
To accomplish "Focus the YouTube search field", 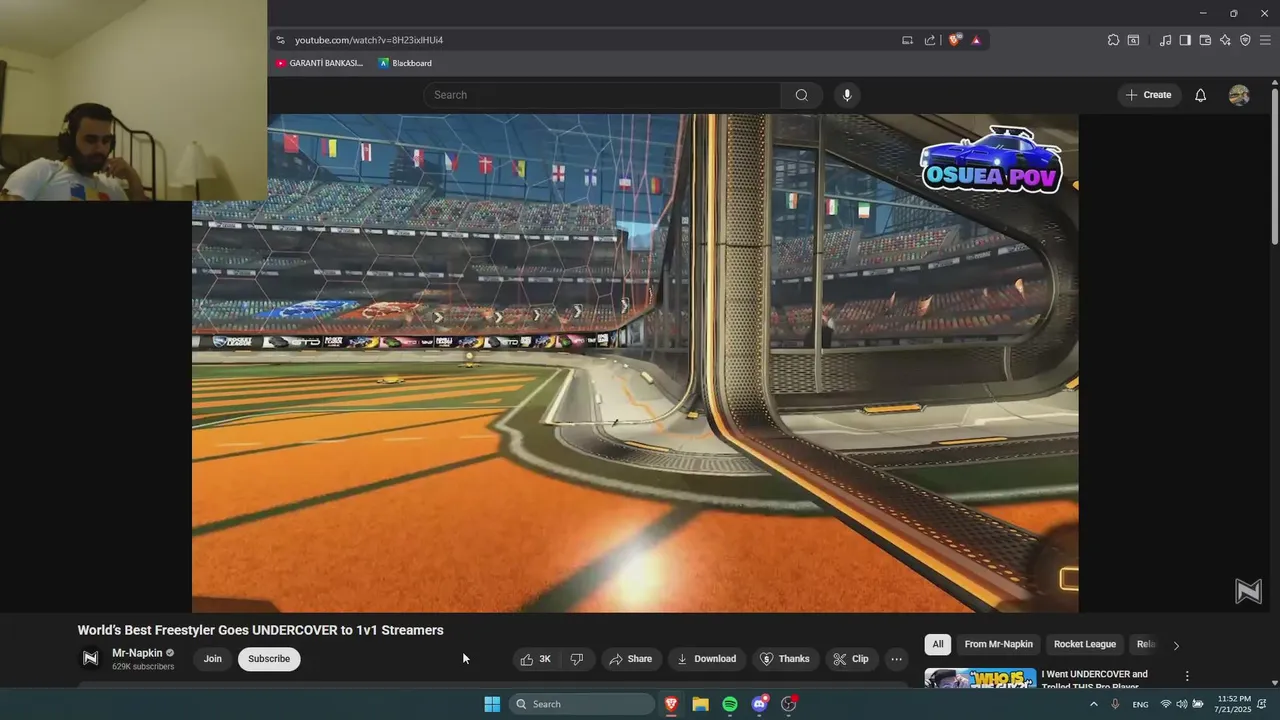I will 602,95.
